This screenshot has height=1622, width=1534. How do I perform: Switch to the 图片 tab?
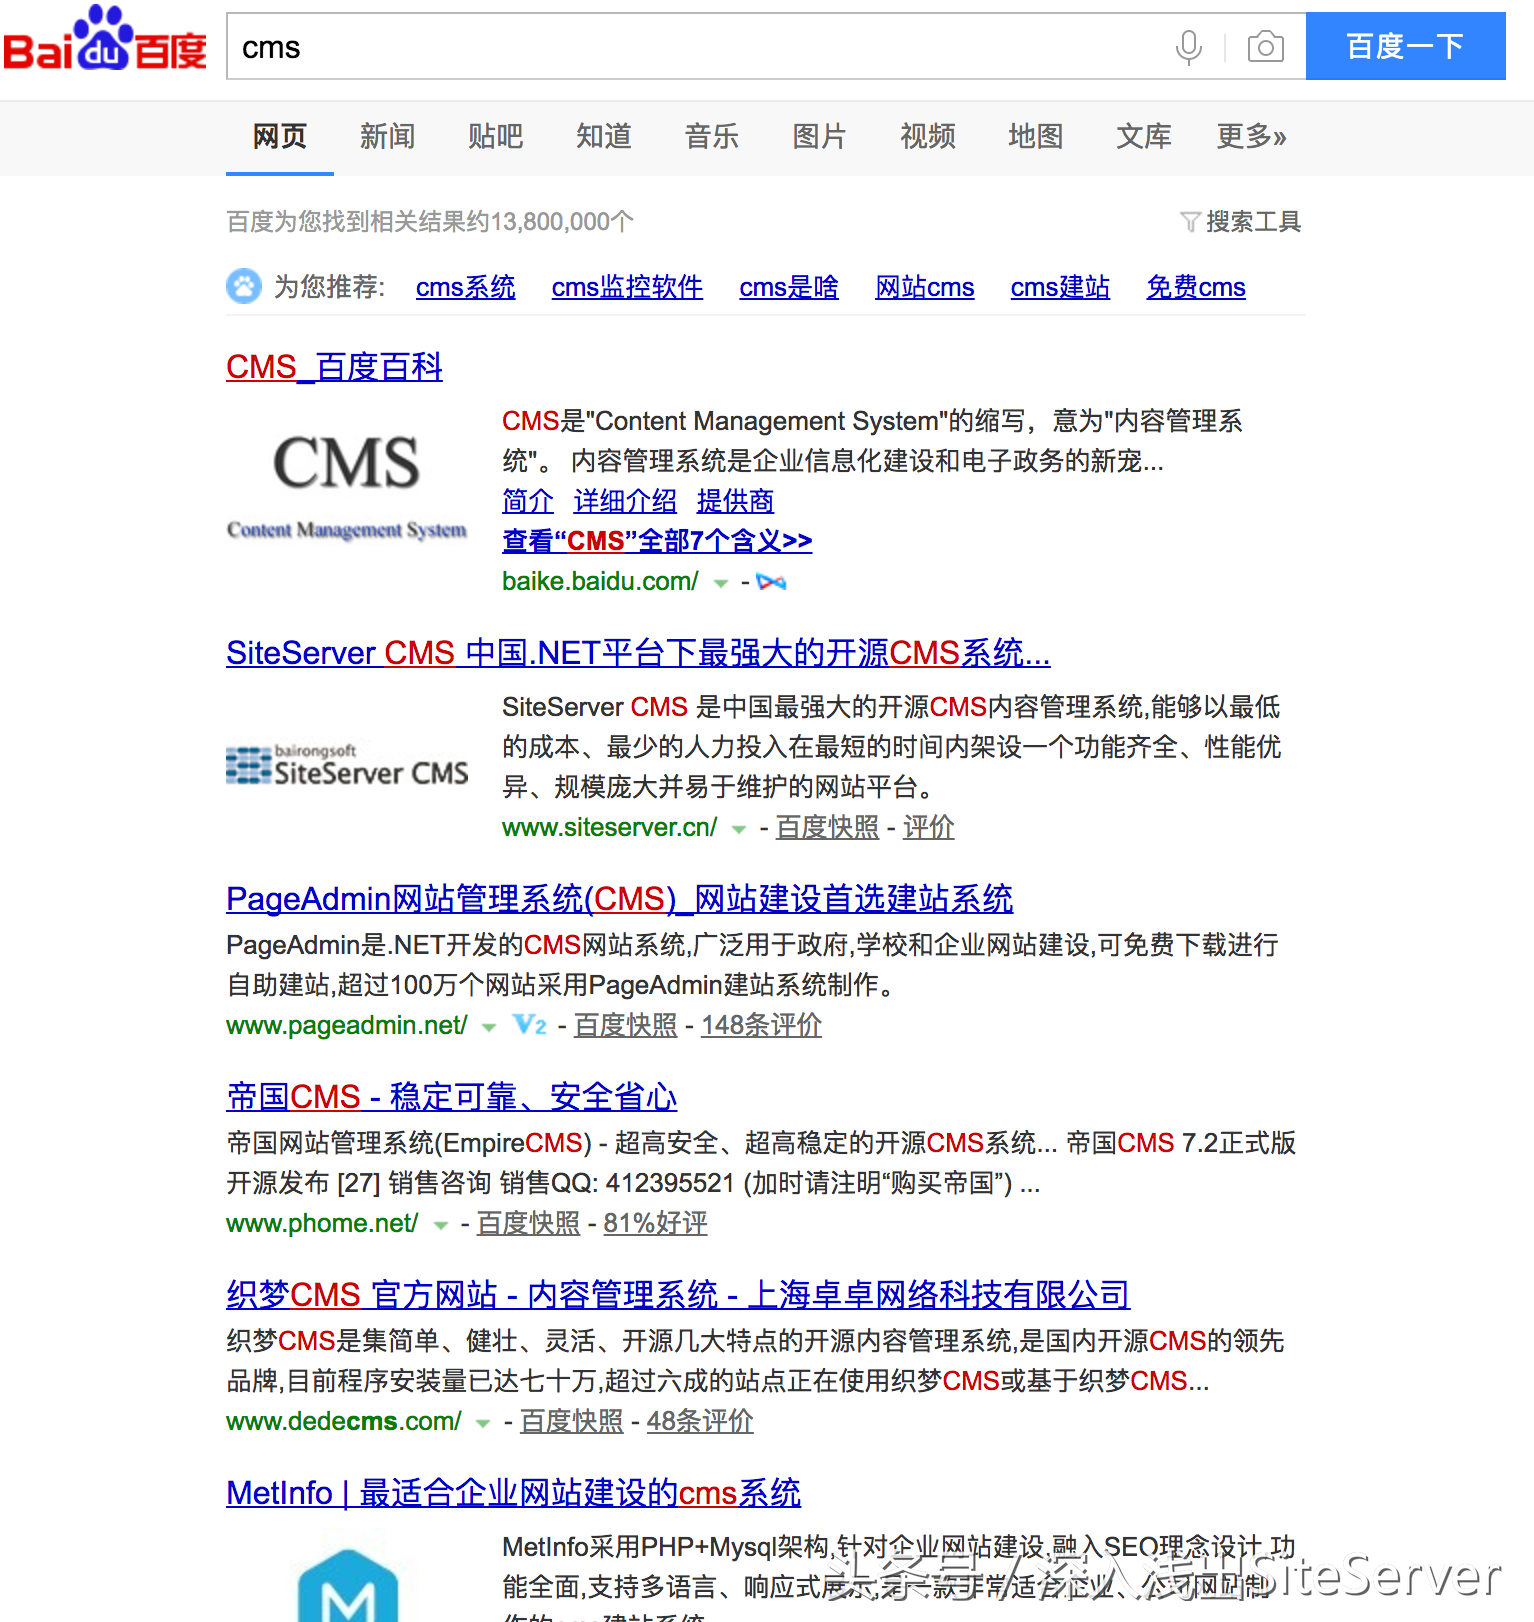click(x=820, y=136)
